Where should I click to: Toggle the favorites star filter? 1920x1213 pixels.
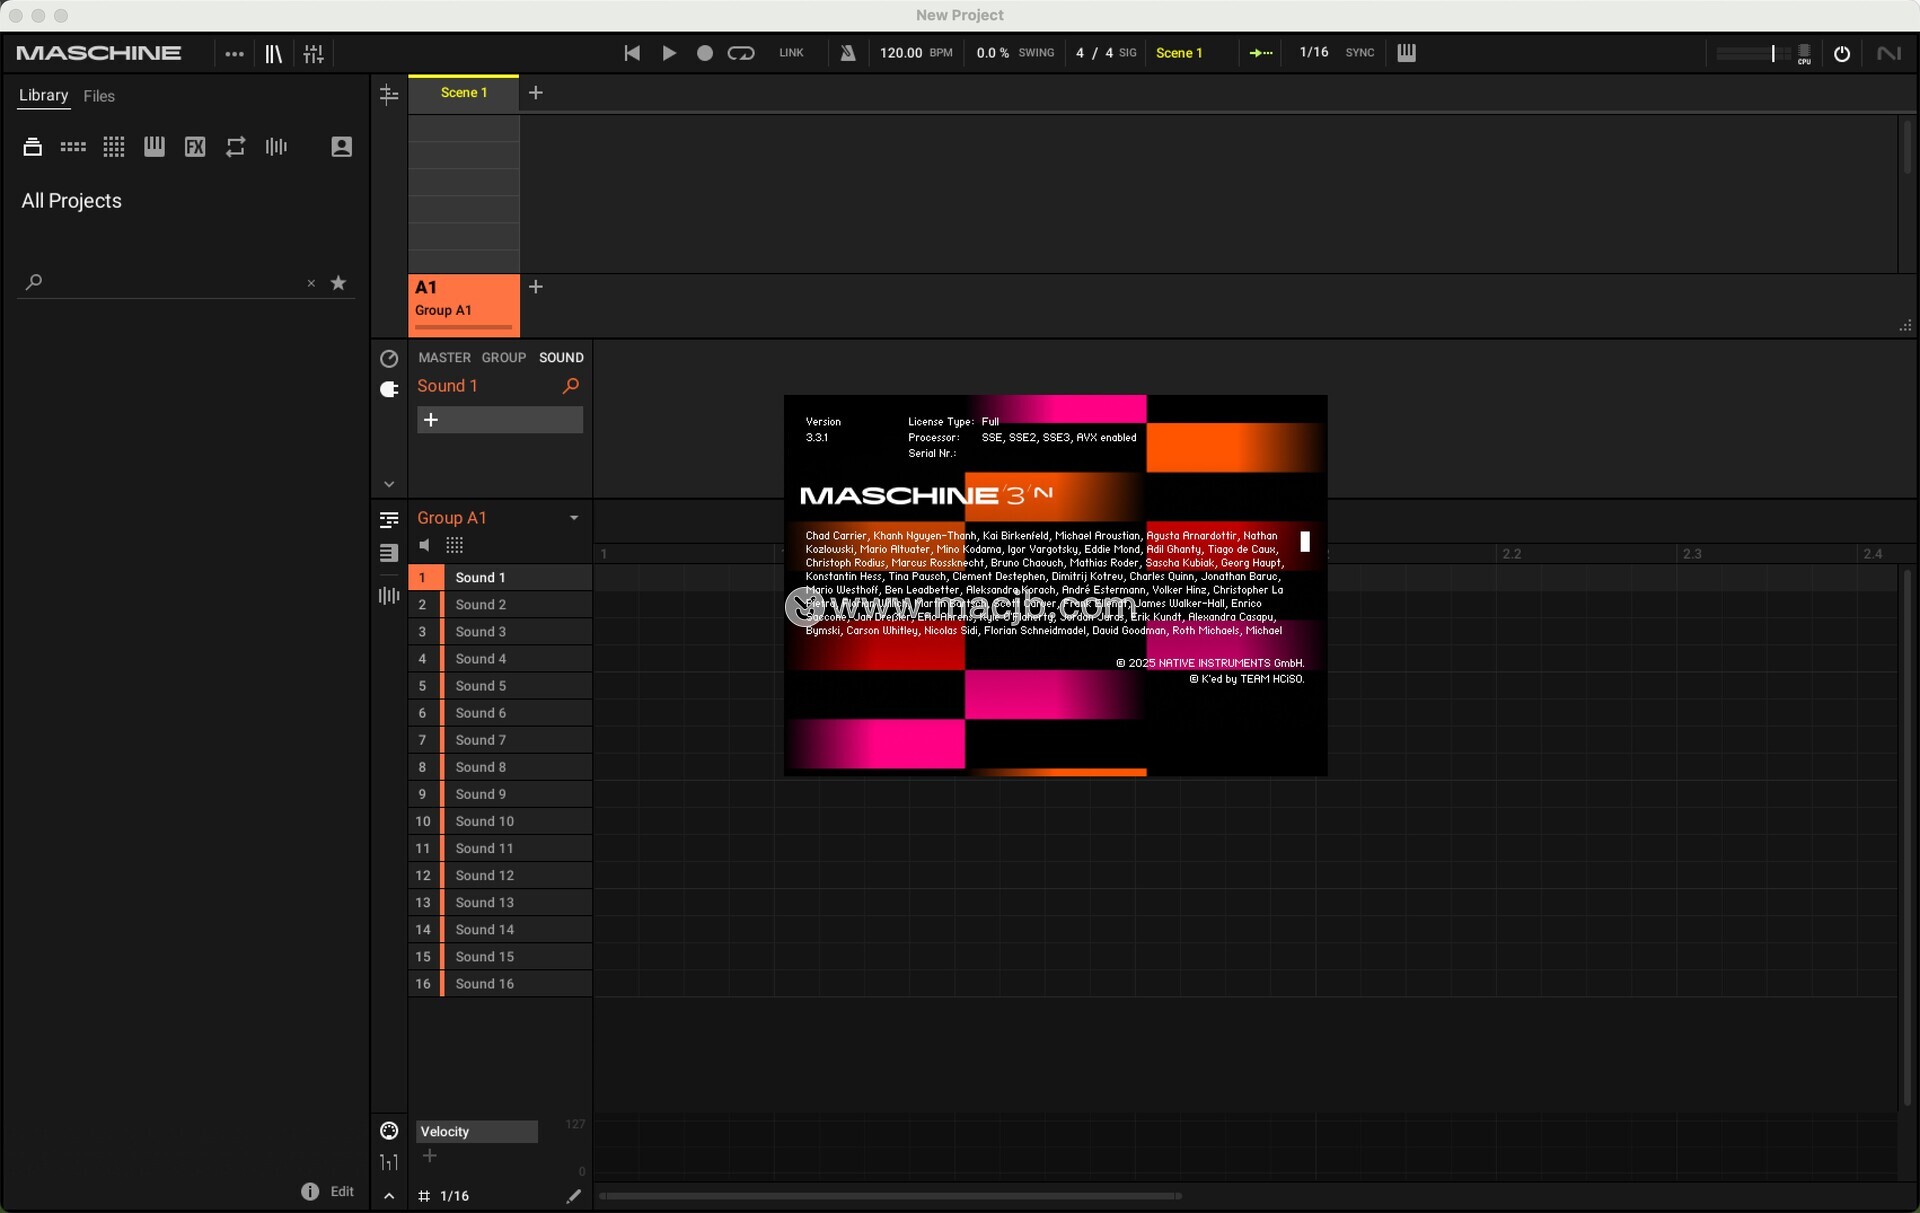tap(339, 283)
